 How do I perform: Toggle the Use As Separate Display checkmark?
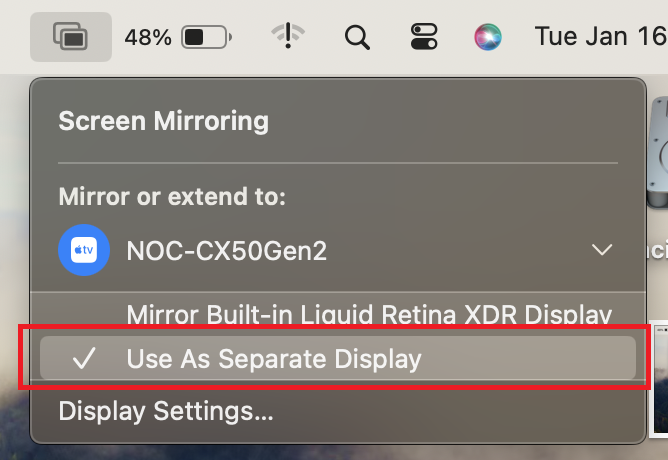click(85, 358)
